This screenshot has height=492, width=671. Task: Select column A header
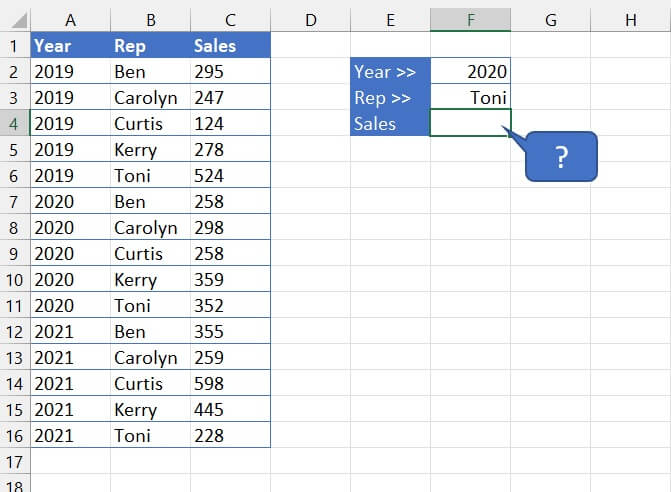coord(70,20)
